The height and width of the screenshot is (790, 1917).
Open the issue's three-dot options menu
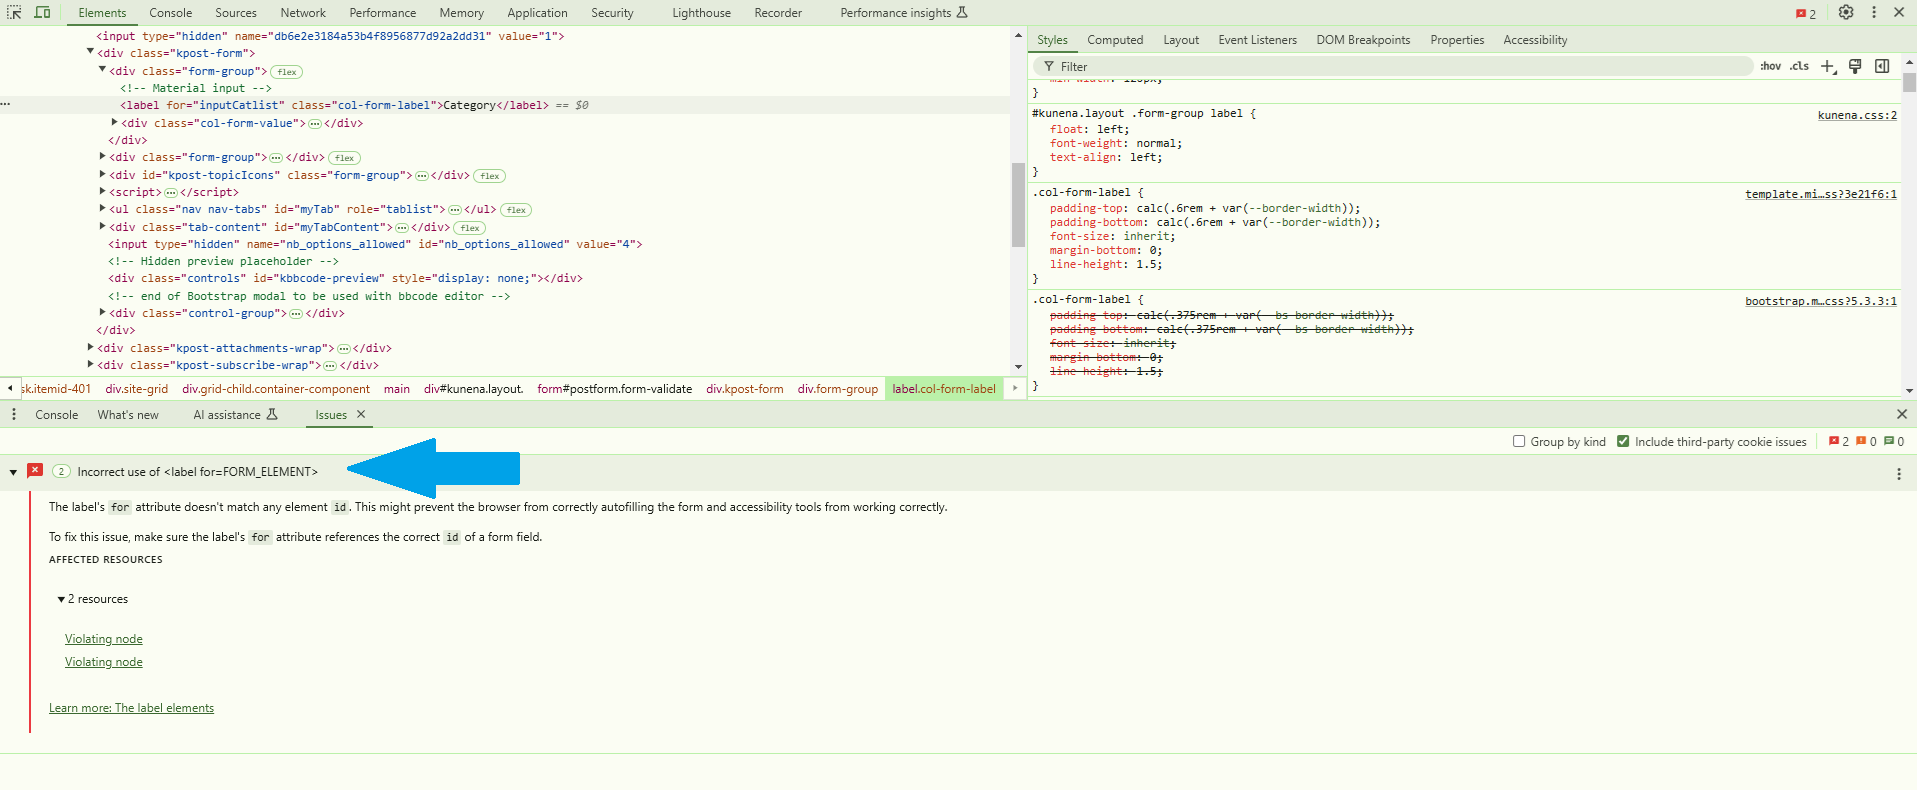pyautogui.click(x=1898, y=474)
